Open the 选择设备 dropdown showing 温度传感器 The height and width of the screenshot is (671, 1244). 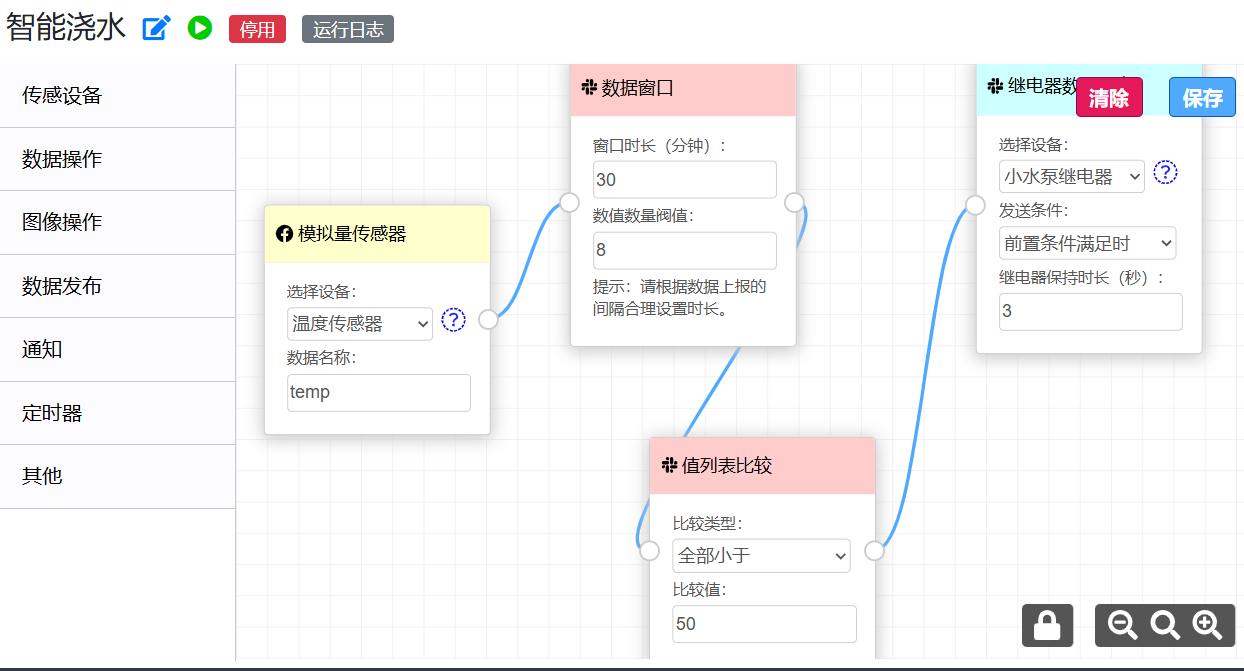click(x=360, y=323)
